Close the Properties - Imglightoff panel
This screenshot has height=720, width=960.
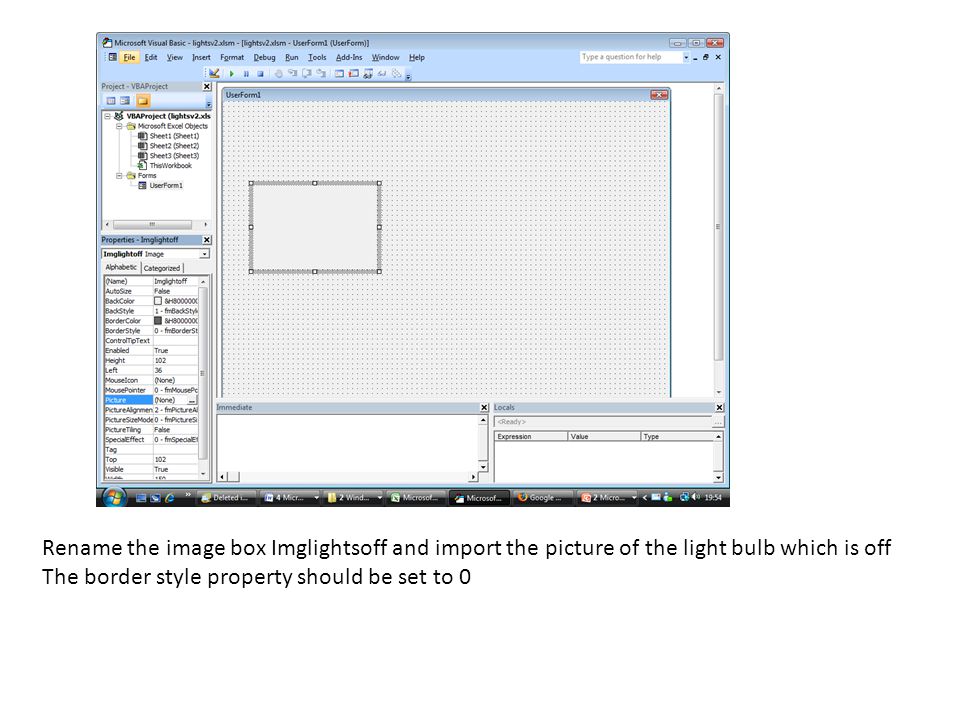tap(207, 240)
